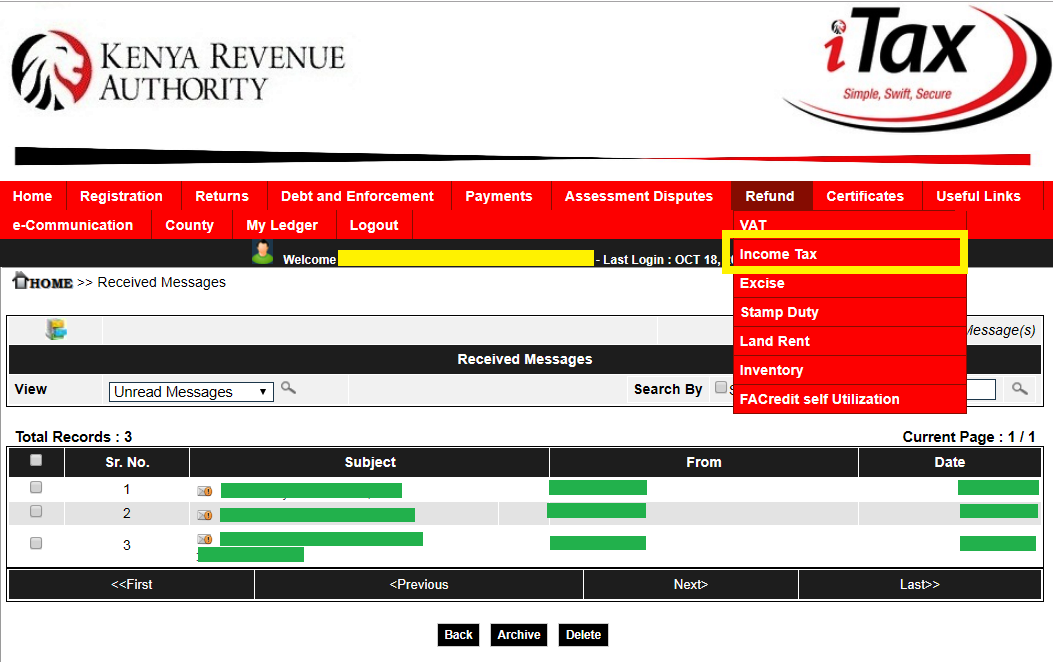Image resolution: width=1053 pixels, height=662 pixels.
Task: Click the Back button
Action: coord(458,634)
